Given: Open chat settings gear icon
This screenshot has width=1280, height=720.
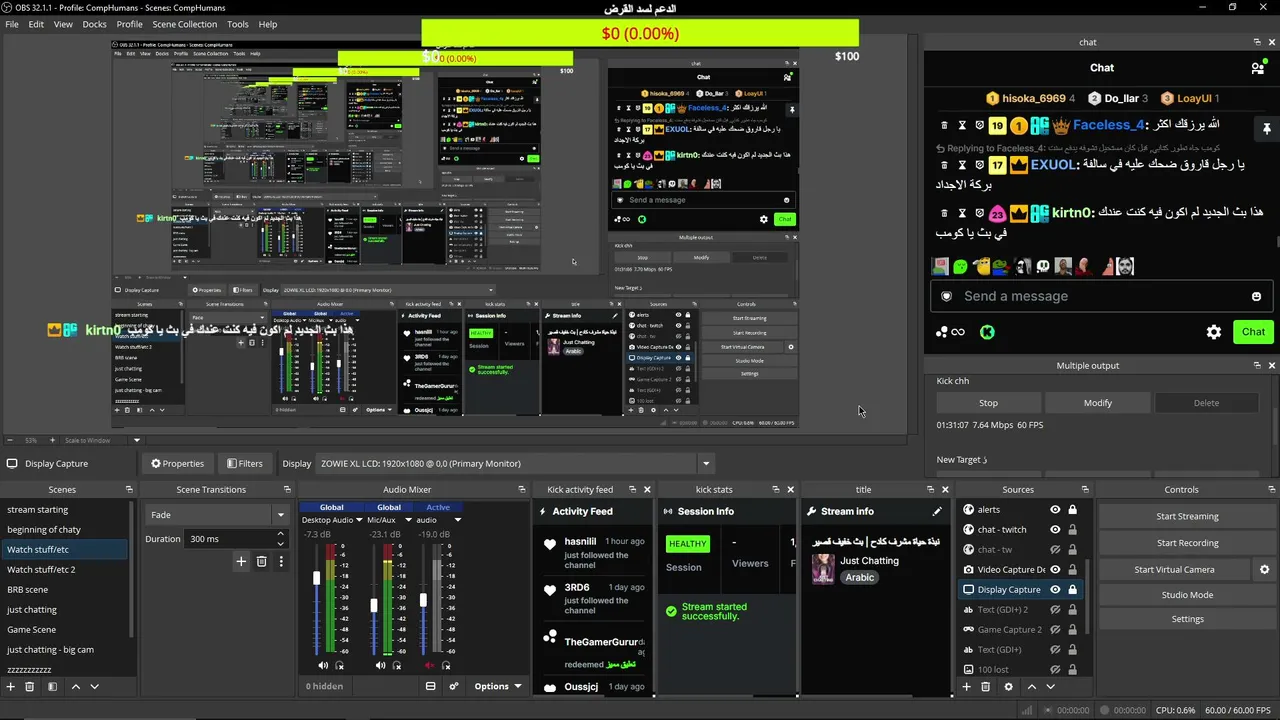Looking at the screenshot, I should (1214, 332).
